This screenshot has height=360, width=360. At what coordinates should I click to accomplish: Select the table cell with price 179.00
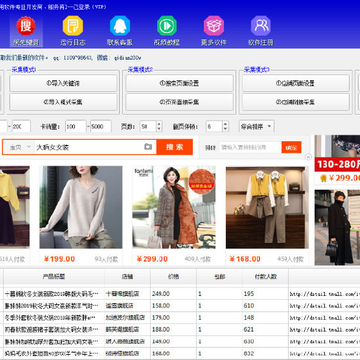tap(173, 318)
